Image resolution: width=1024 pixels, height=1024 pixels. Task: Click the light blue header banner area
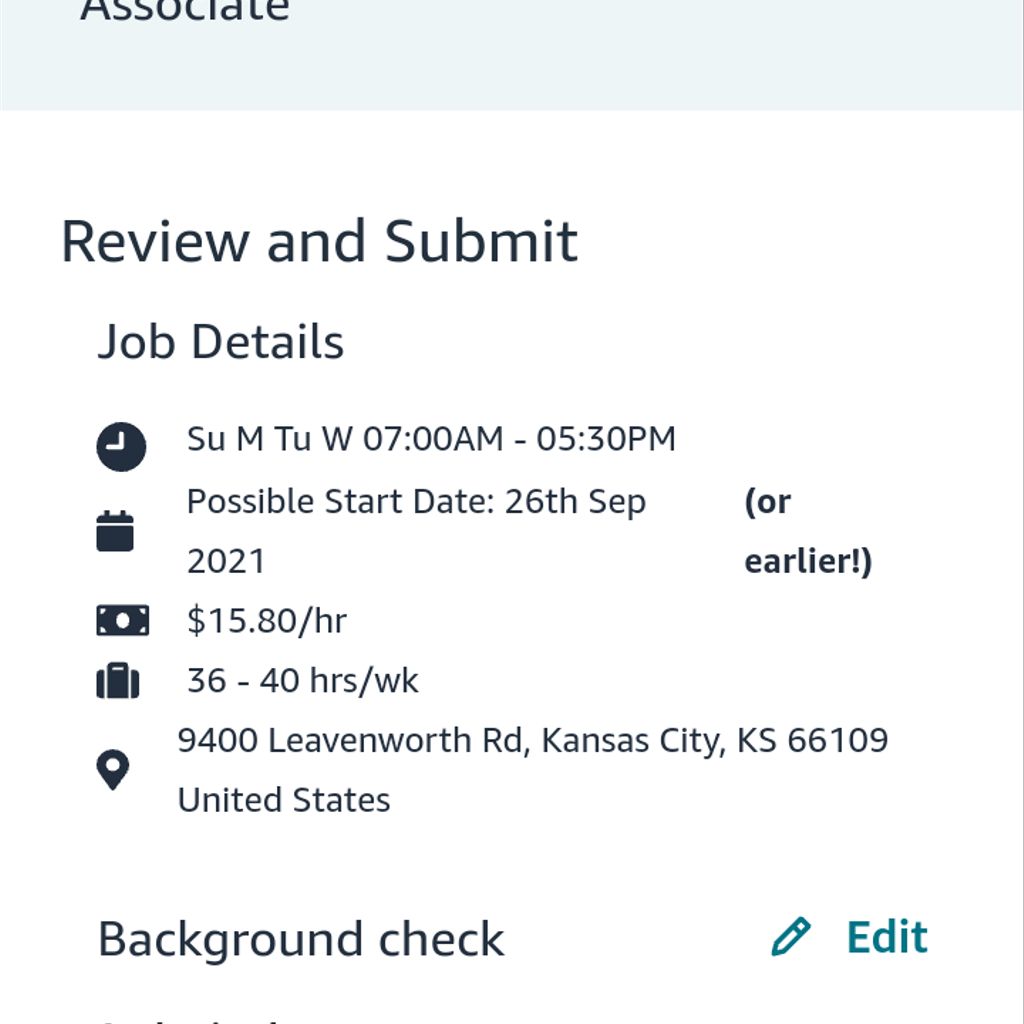point(512,55)
